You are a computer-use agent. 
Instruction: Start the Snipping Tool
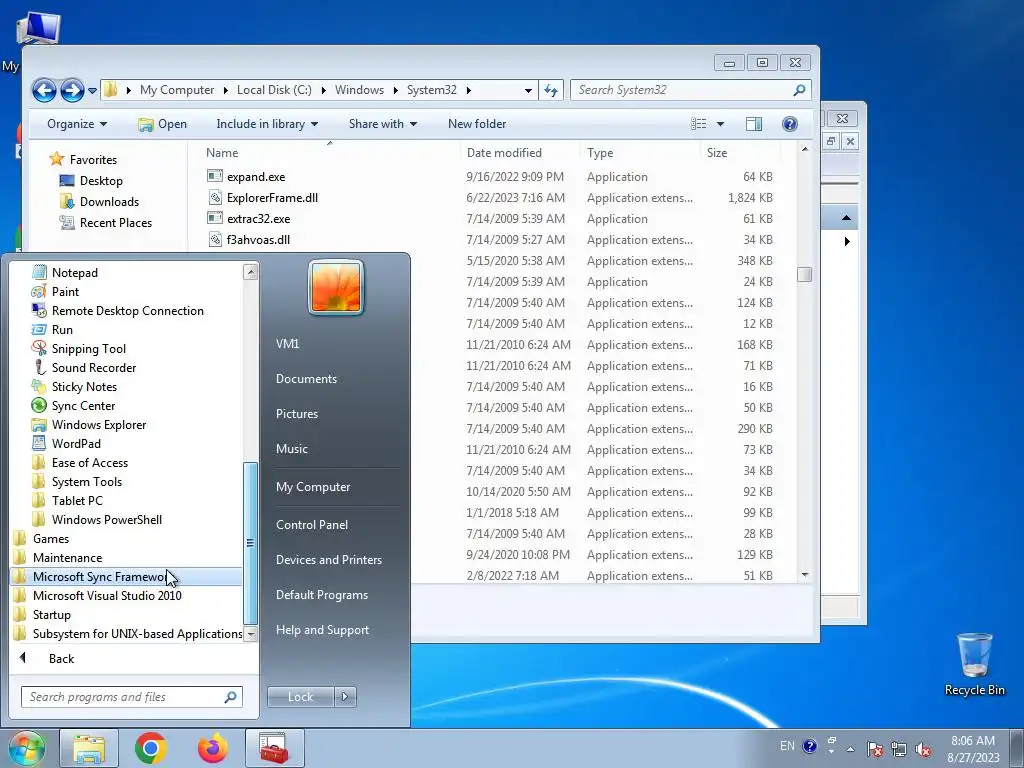pos(88,348)
